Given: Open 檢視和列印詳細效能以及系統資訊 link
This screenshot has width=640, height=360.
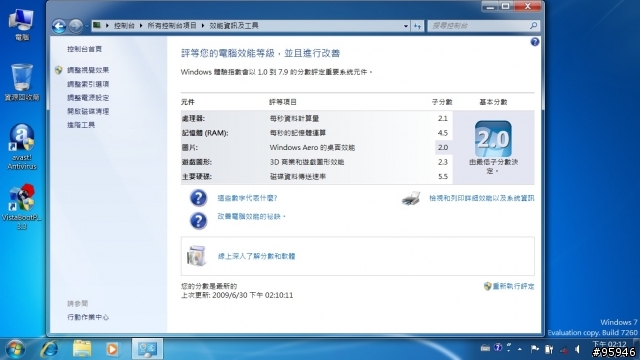Looking at the screenshot, I should [x=482, y=198].
